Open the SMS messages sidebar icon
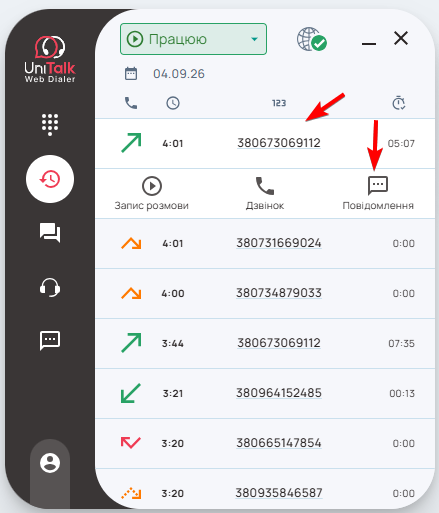This screenshot has height=513, width=439. coord(50,340)
